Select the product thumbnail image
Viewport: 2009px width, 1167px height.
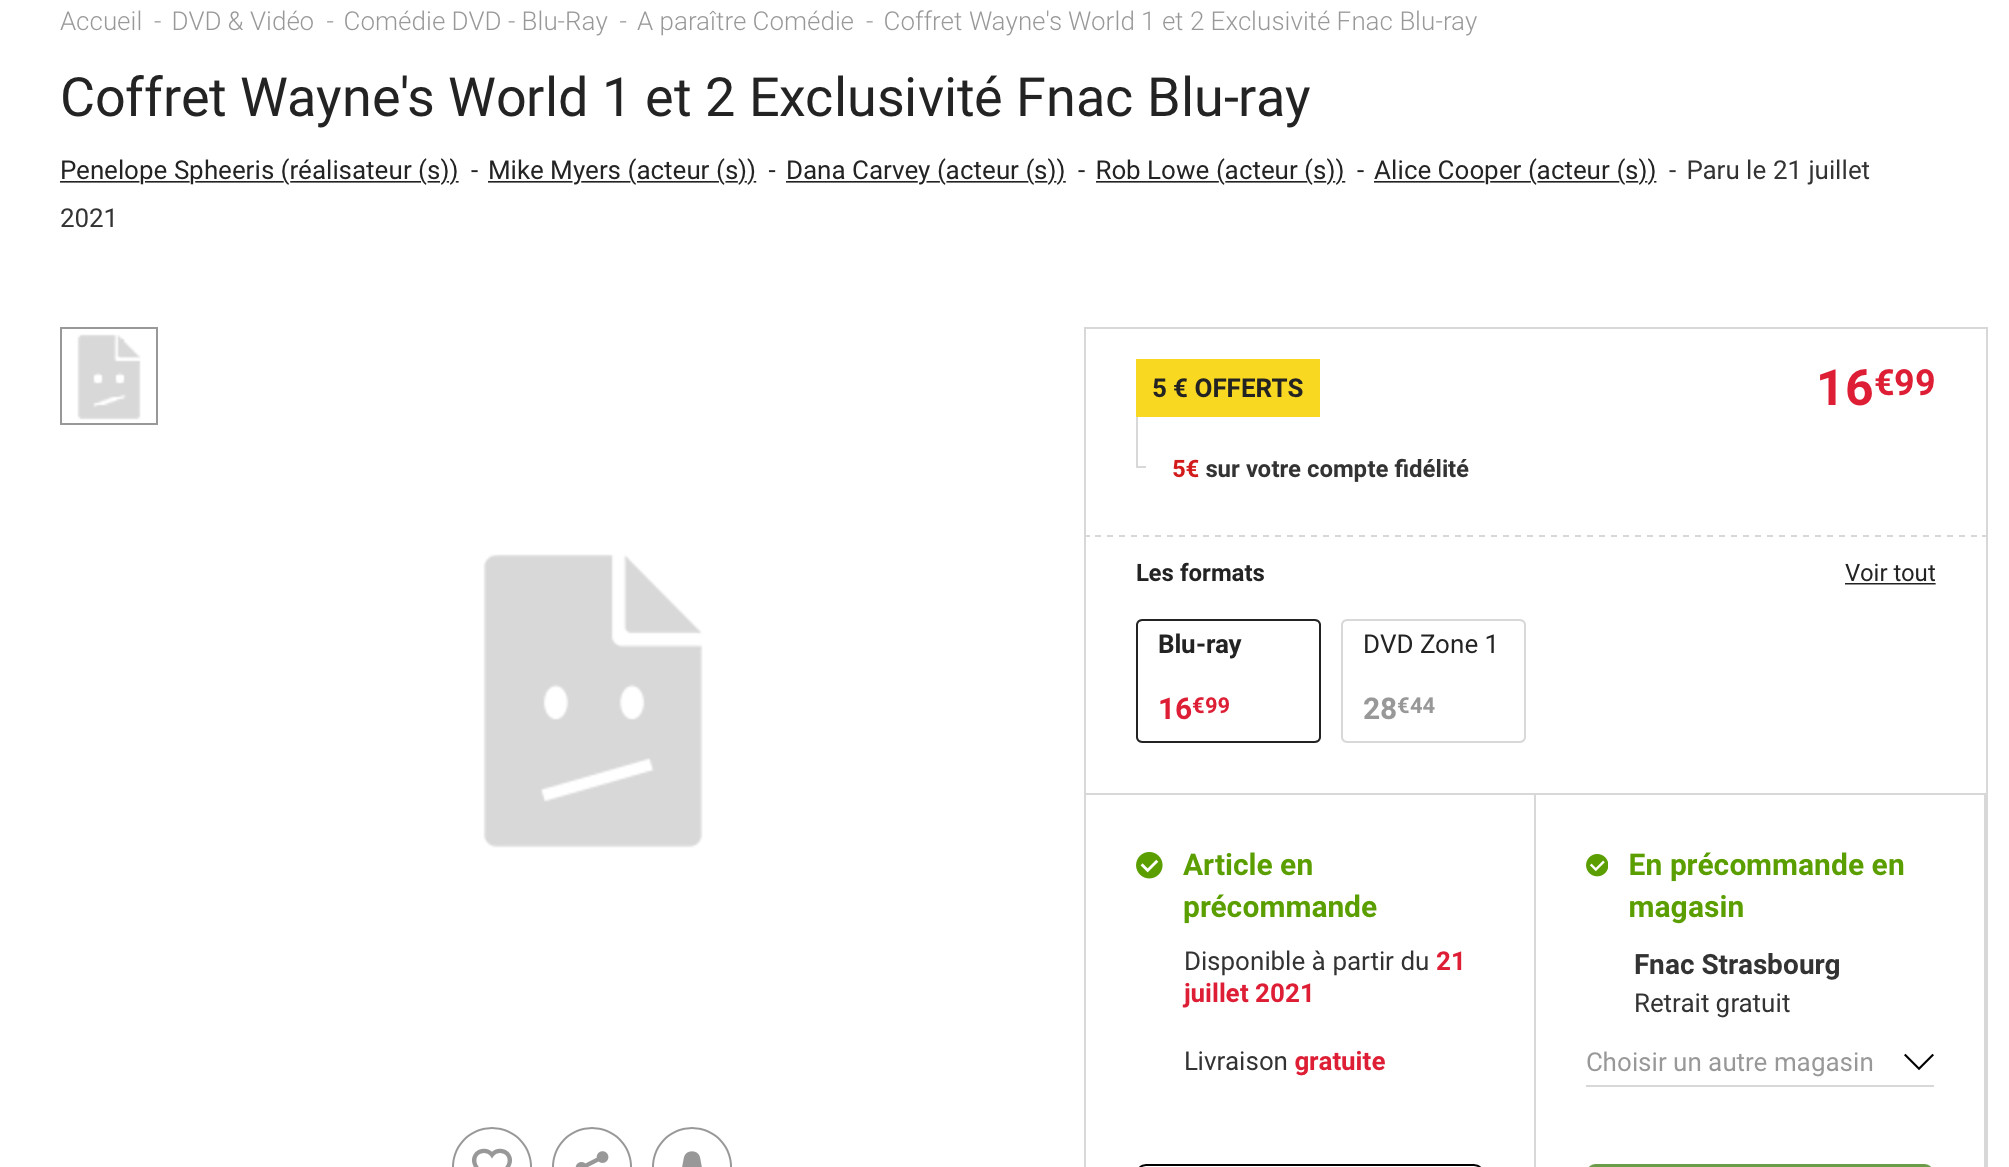(x=109, y=376)
